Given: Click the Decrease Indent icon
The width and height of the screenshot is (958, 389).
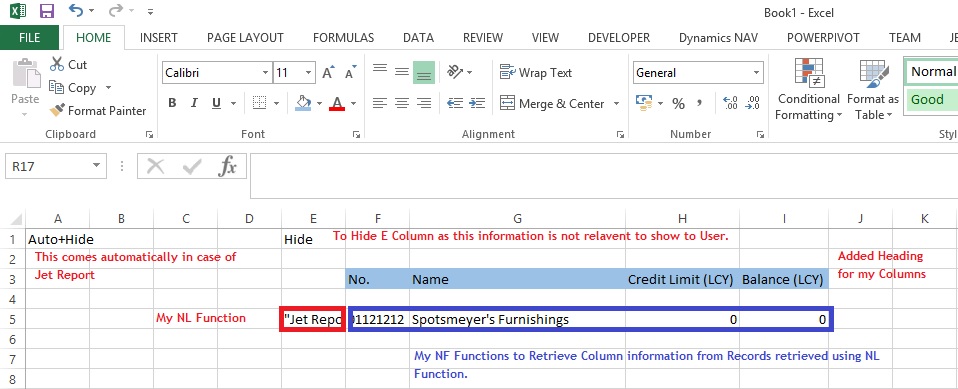Looking at the screenshot, I should (x=455, y=103).
